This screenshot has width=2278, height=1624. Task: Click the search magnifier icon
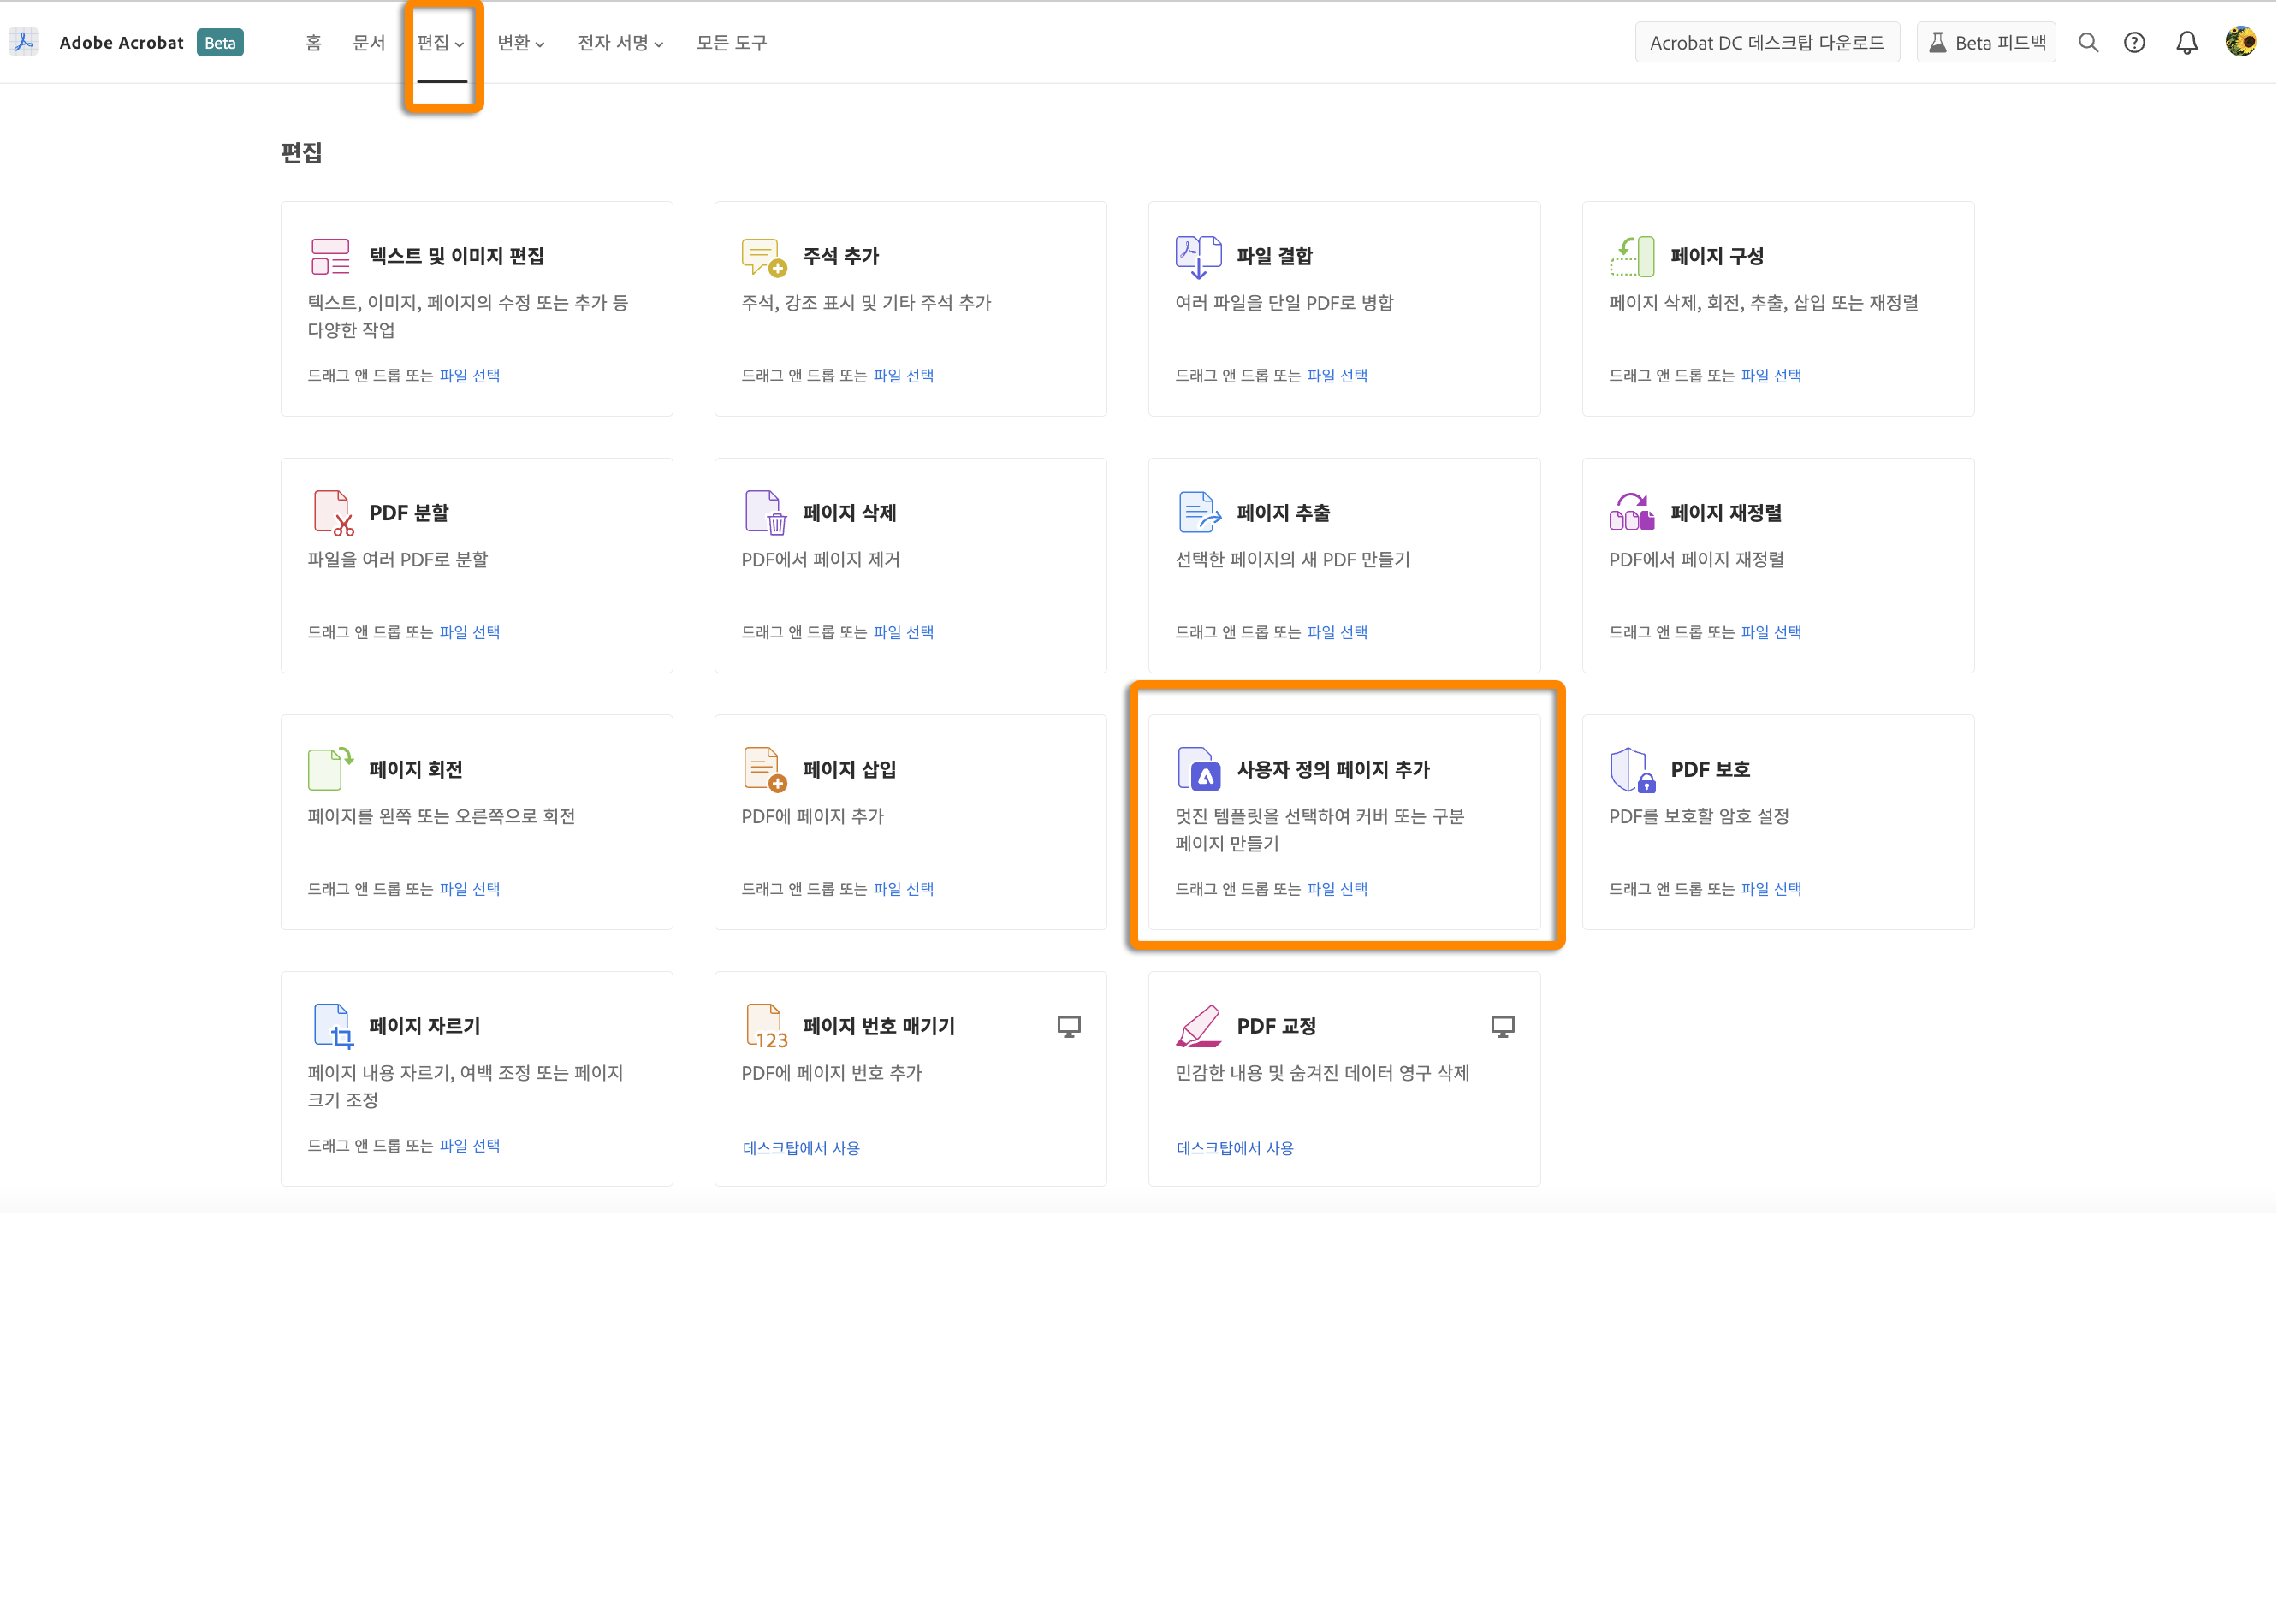tap(2089, 43)
